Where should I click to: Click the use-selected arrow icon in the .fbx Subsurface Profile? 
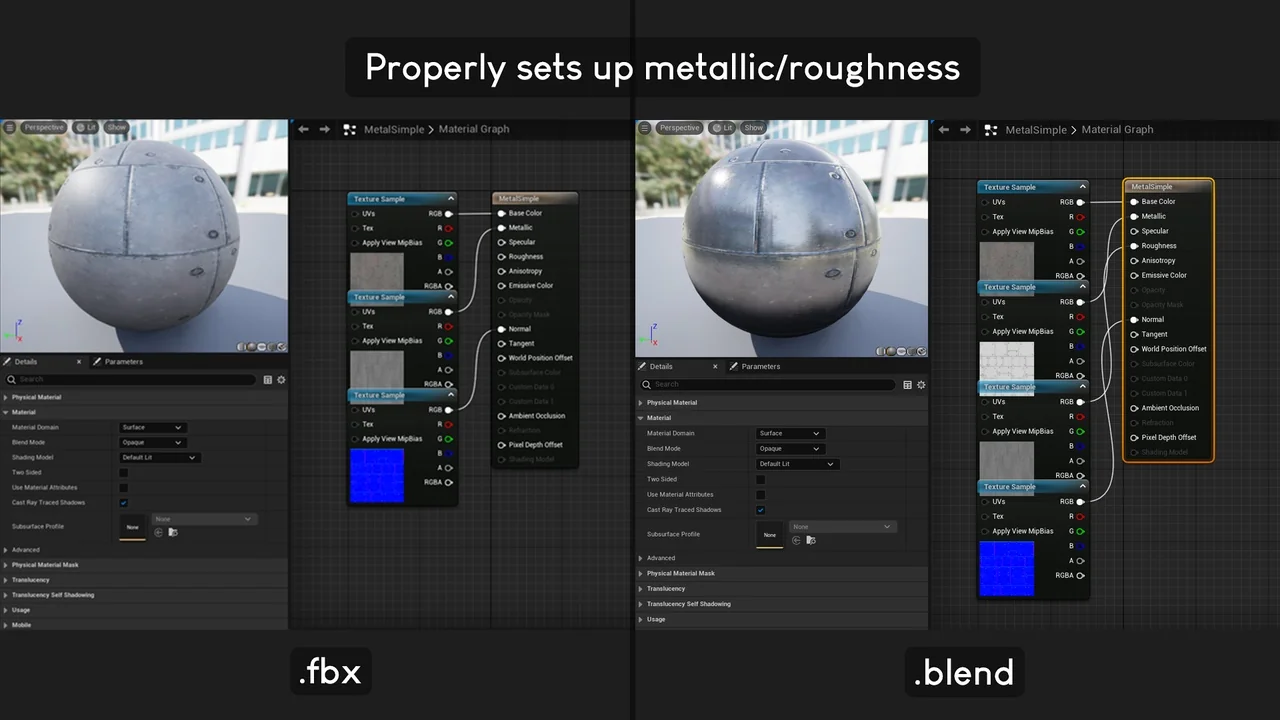point(159,532)
